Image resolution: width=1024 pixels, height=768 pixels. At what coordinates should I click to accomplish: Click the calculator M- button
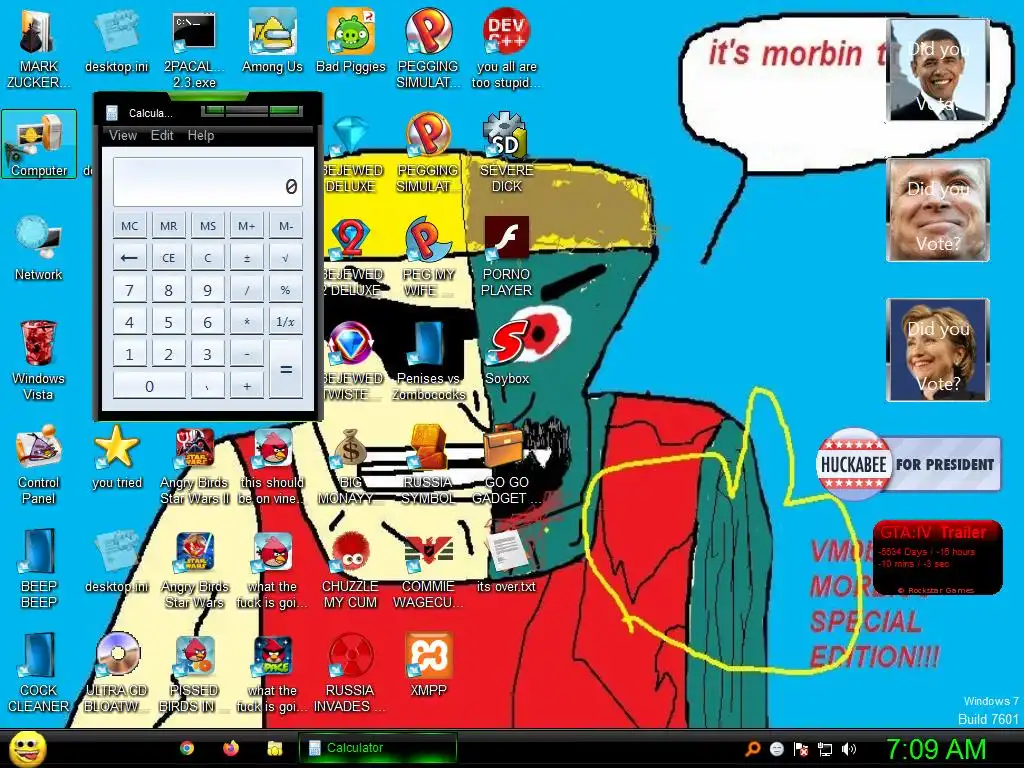[x=286, y=226]
